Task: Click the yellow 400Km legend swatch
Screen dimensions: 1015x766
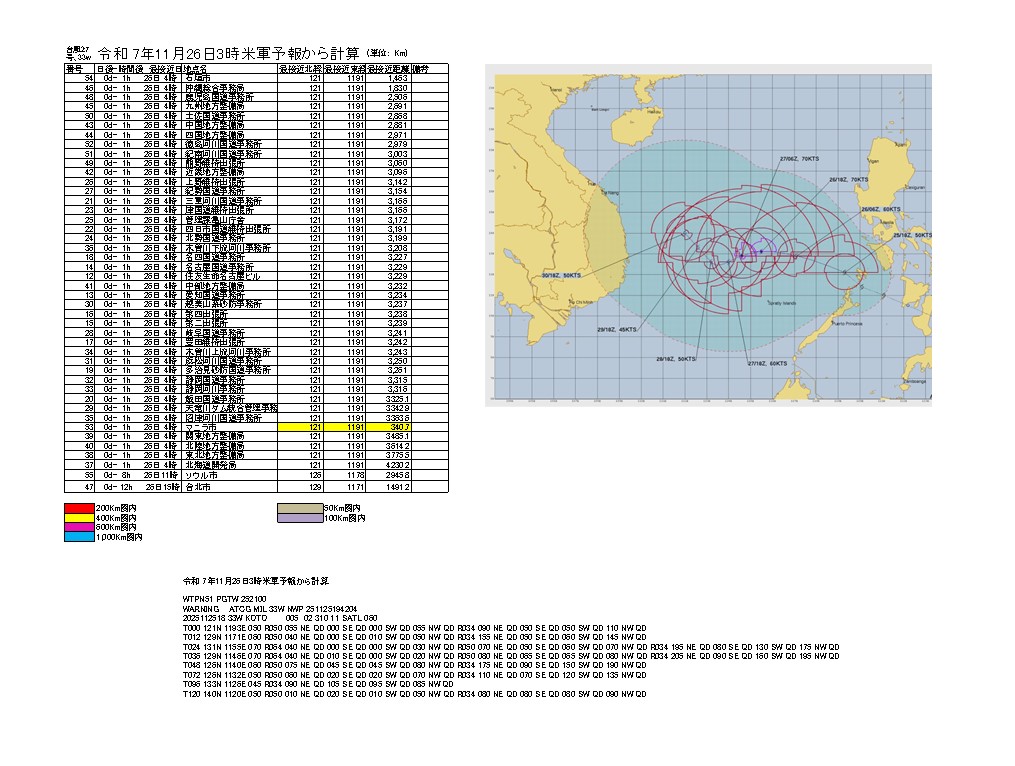Action: click(80, 518)
